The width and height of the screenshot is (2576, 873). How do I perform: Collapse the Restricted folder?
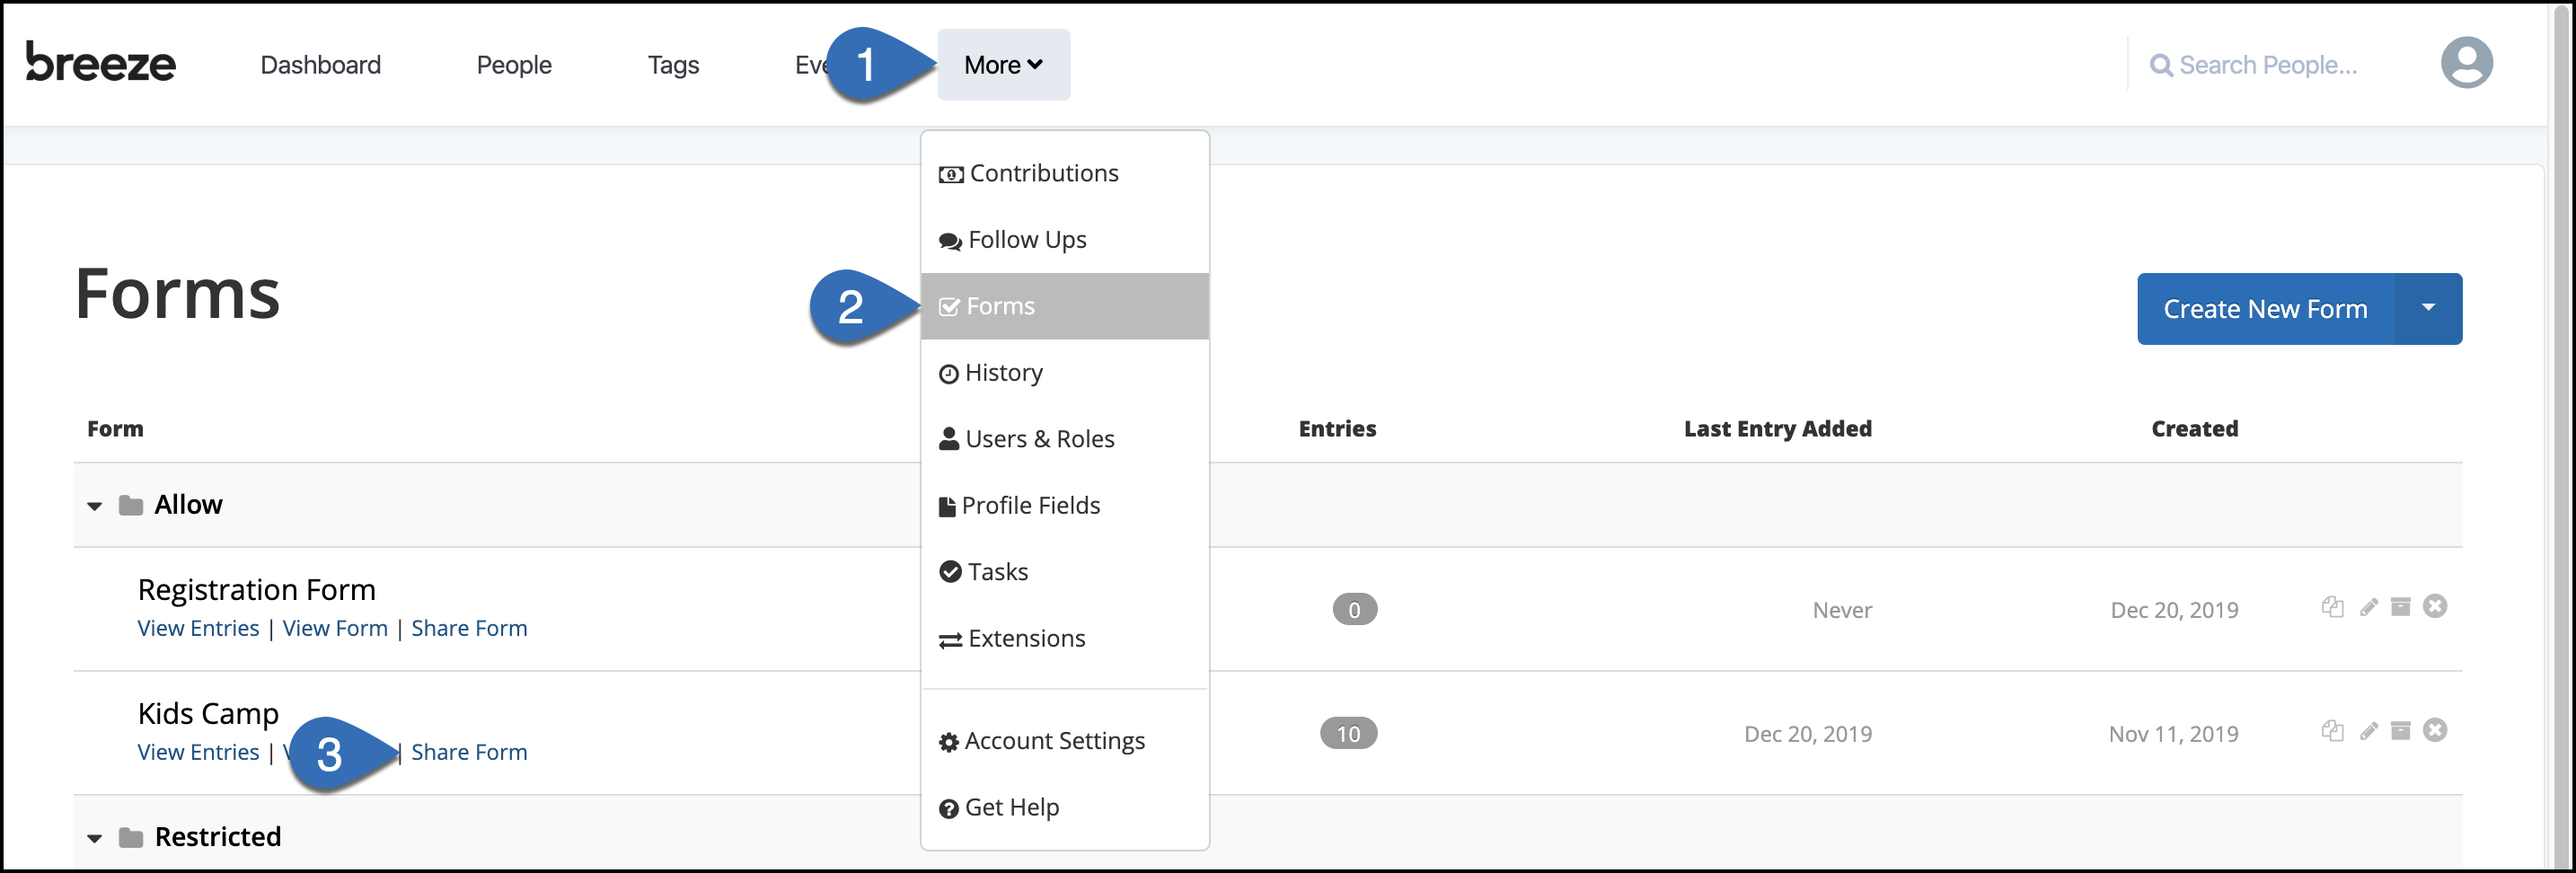tap(95, 838)
